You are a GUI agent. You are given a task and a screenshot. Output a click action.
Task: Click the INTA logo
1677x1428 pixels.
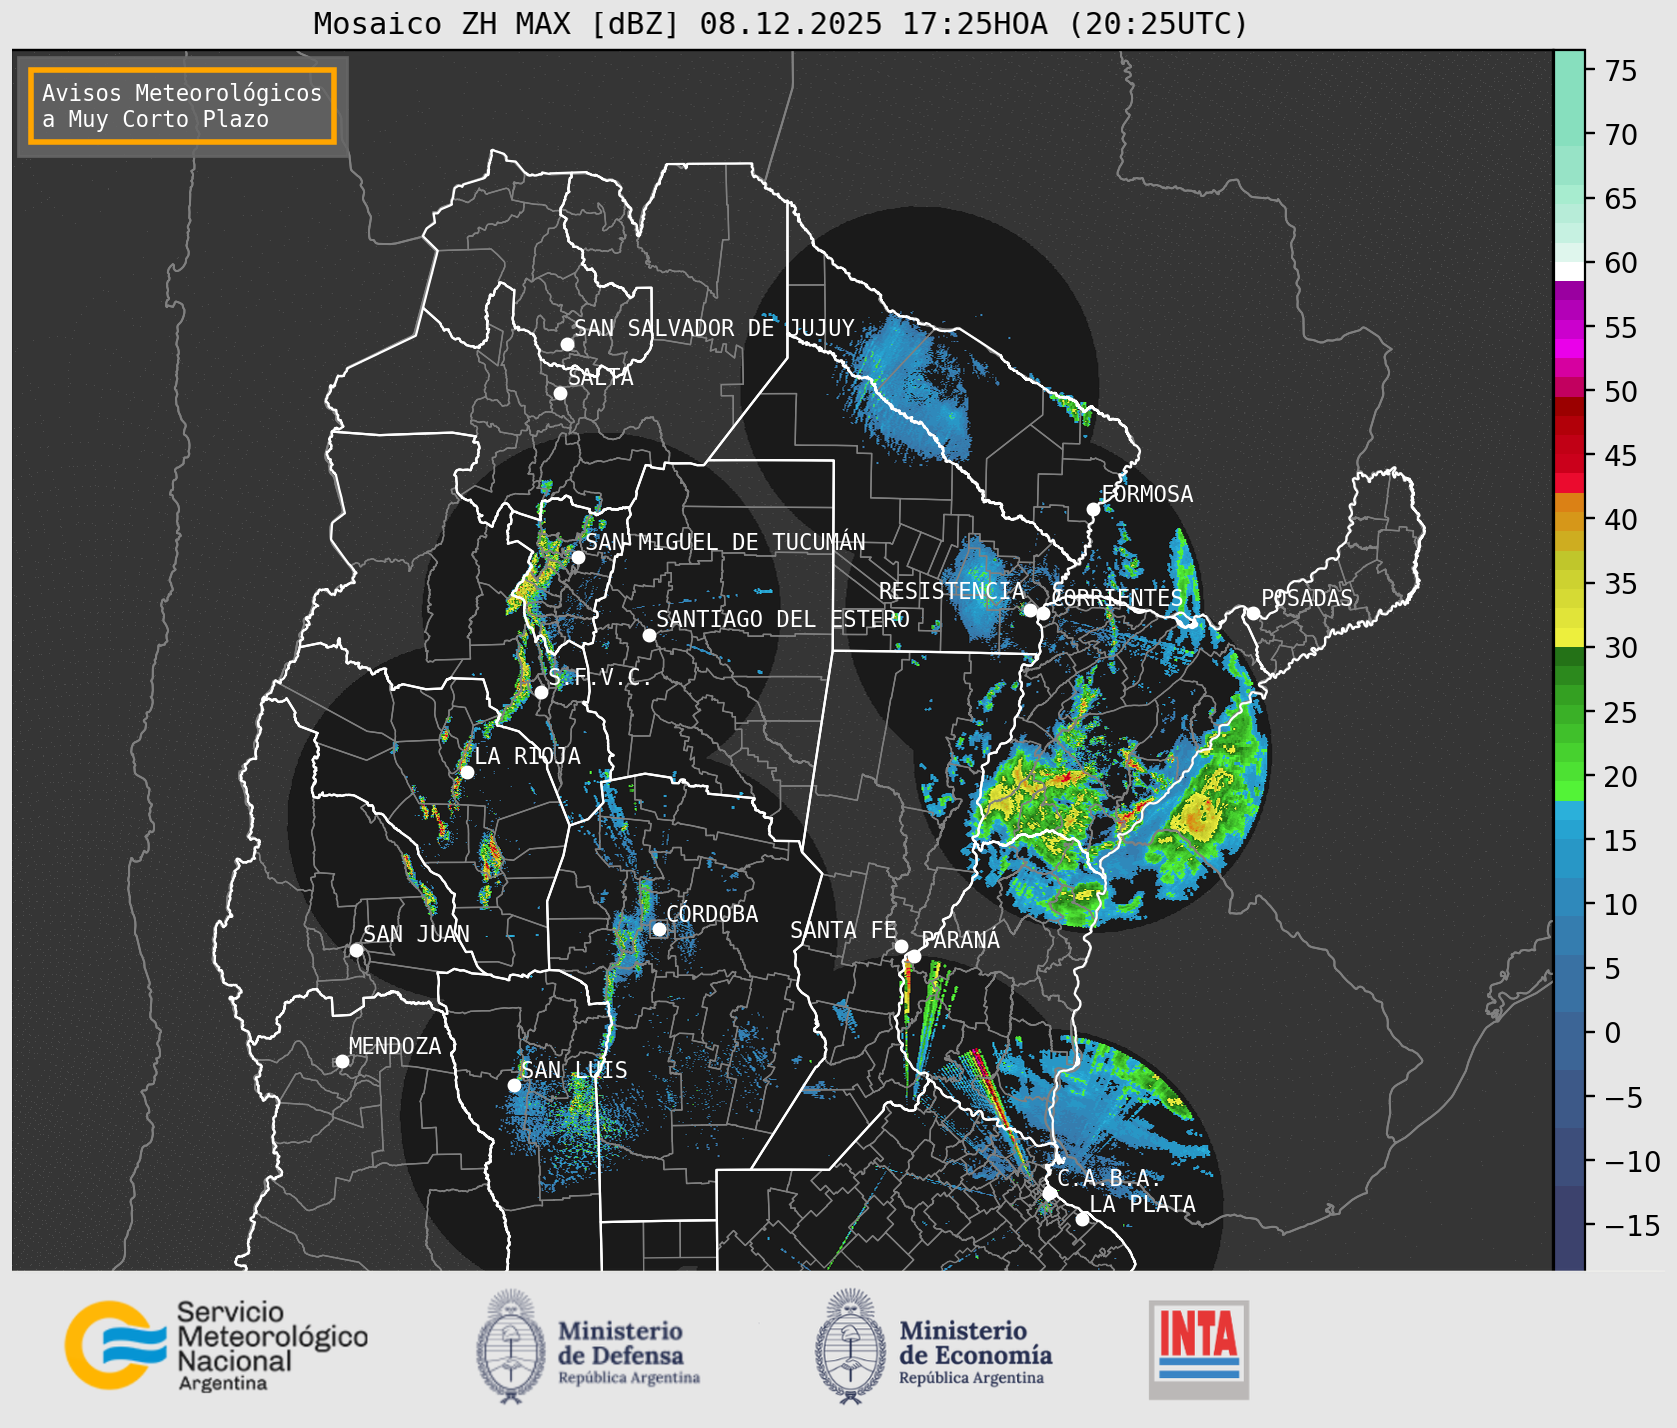coord(1199,1349)
